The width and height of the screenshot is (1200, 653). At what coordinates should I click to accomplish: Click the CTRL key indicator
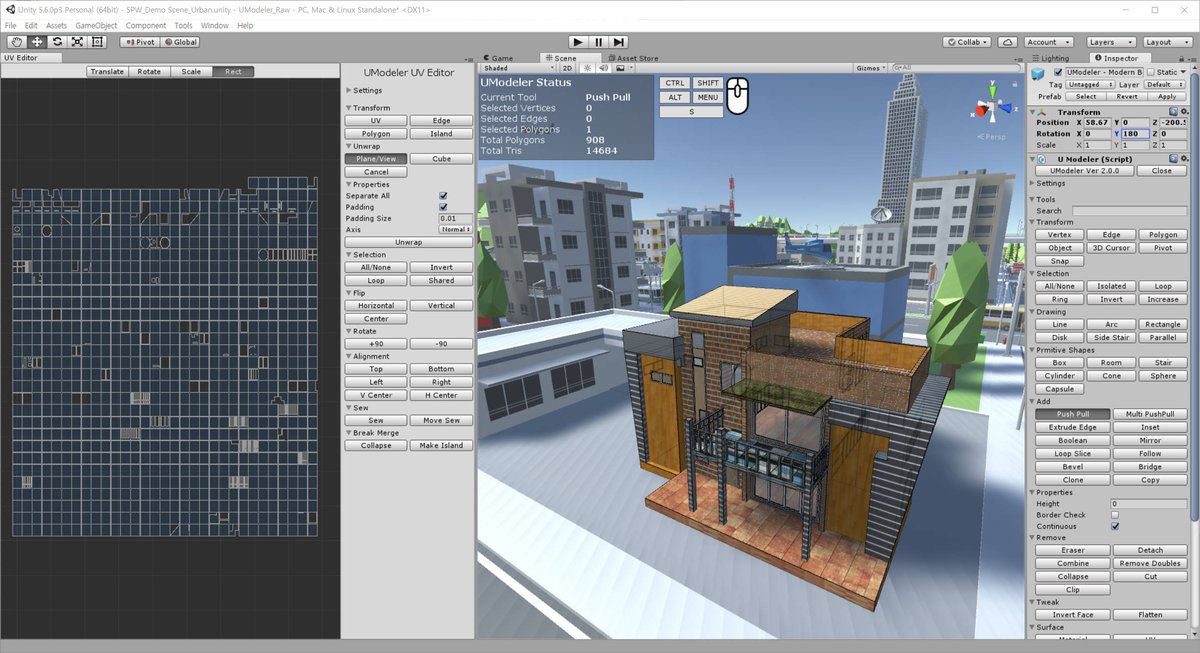coord(675,83)
